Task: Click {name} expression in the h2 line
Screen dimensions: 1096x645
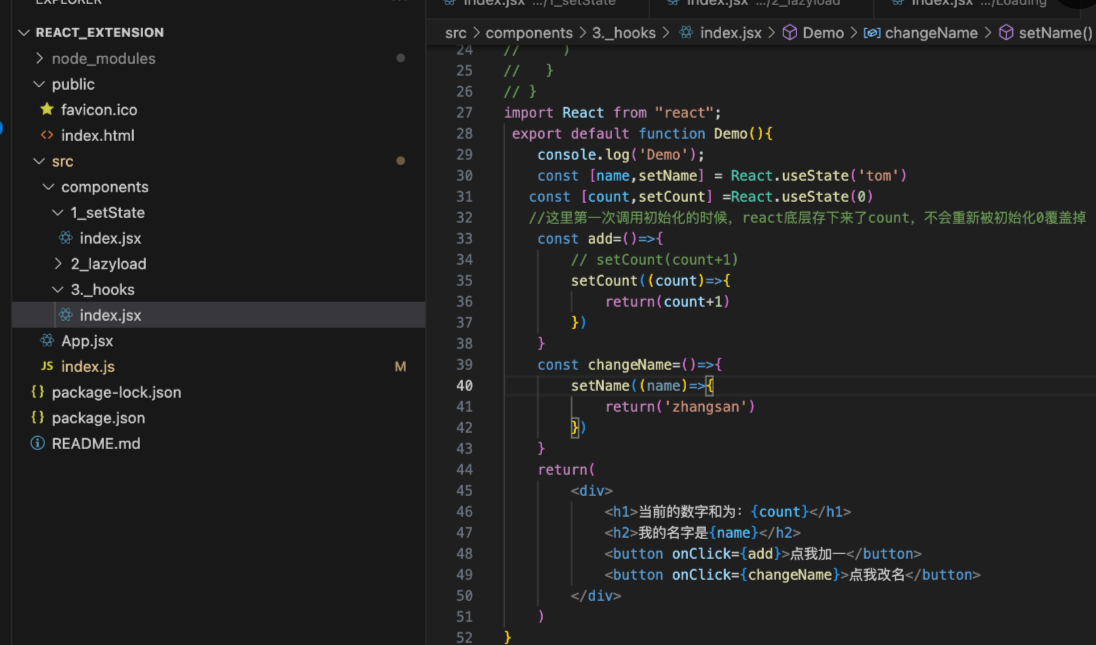Action: 733,532
